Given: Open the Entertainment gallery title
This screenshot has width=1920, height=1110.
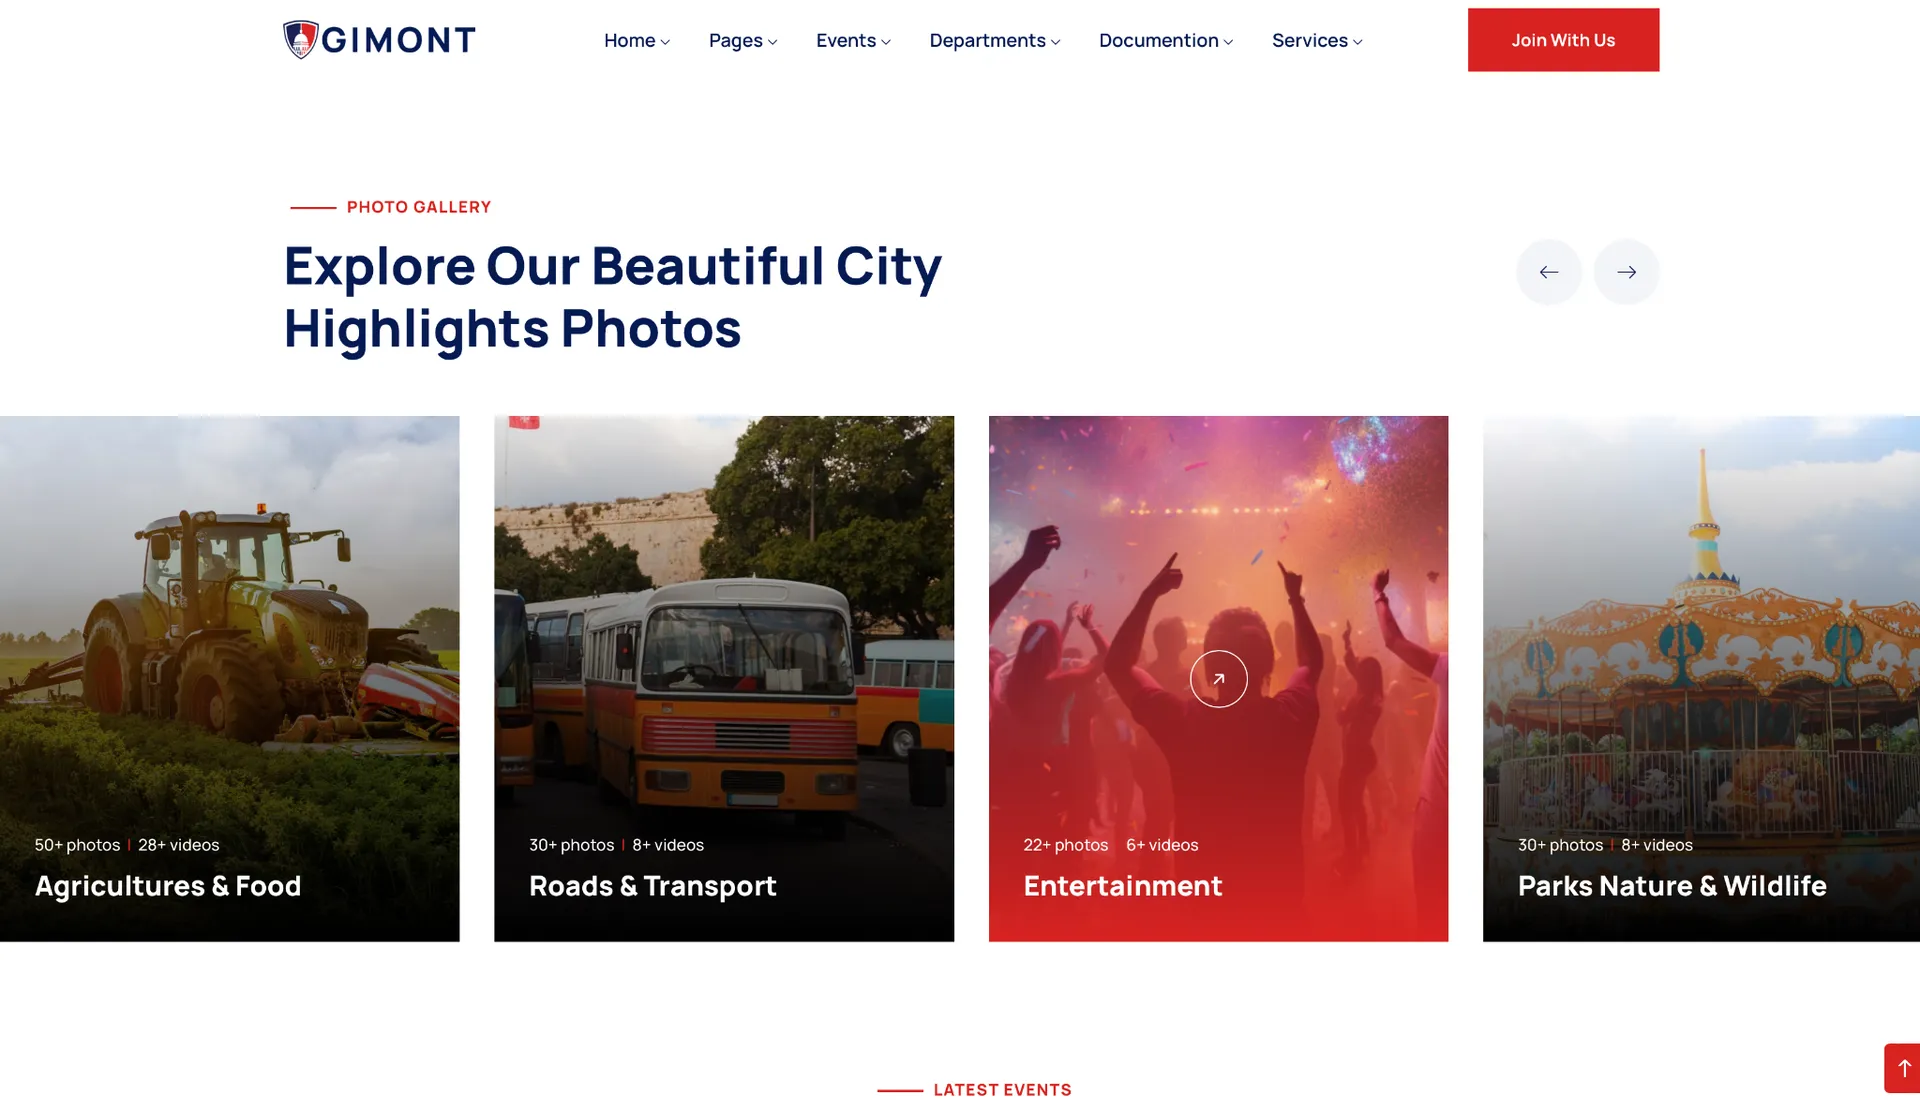Looking at the screenshot, I should [1122, 886].
